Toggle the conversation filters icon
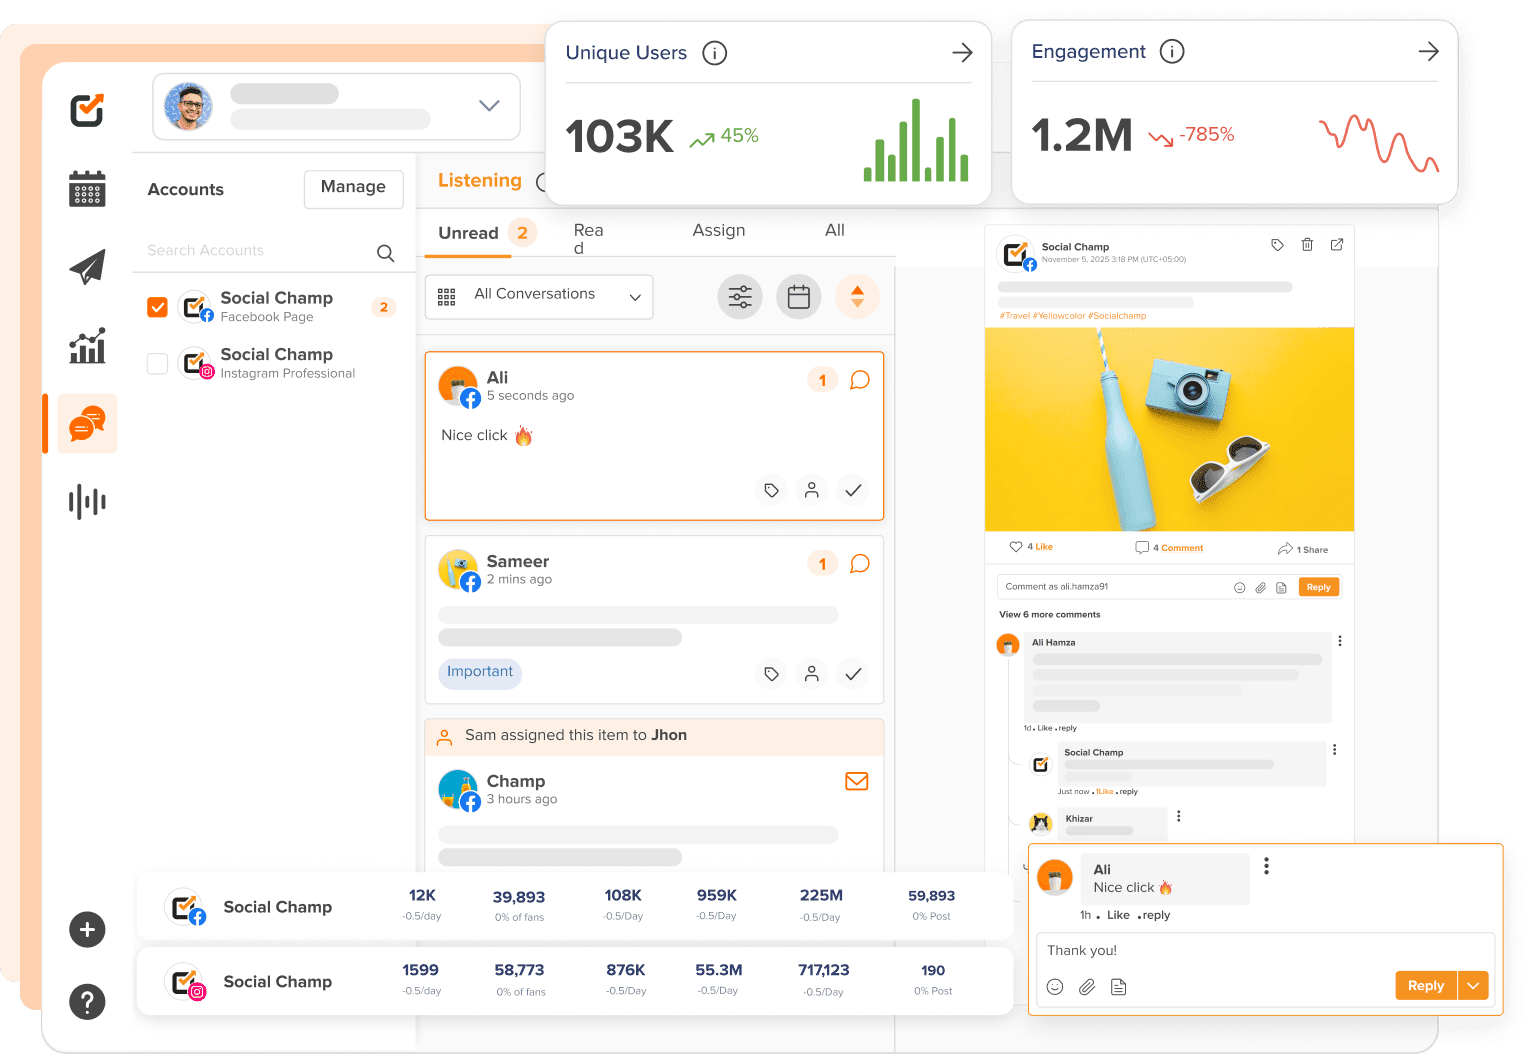1531x1056 pixels. point(739,296)
